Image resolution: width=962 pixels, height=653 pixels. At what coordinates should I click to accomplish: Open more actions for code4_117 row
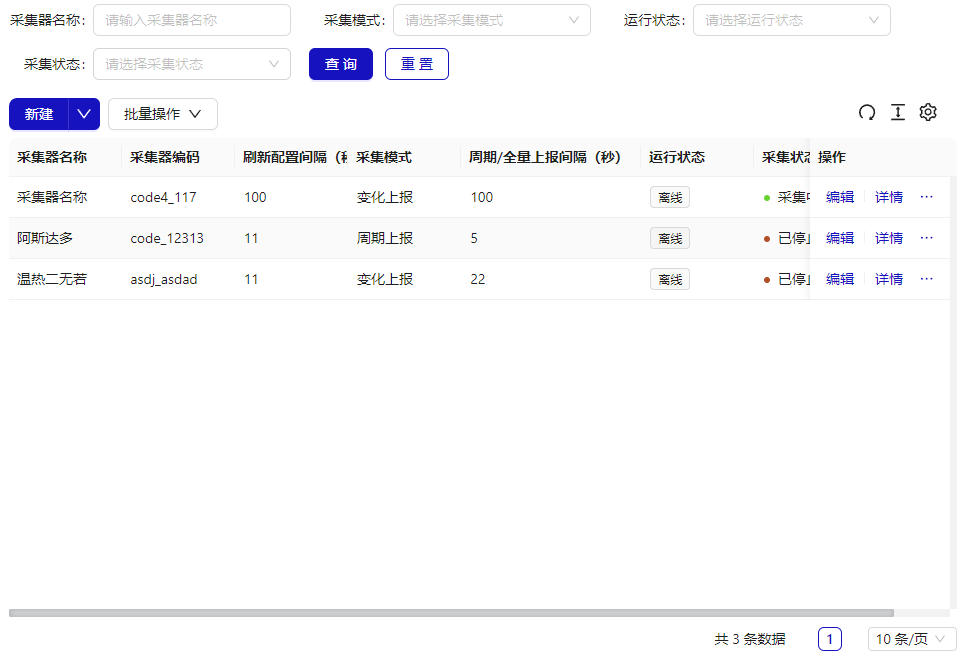tap(926, 197)
